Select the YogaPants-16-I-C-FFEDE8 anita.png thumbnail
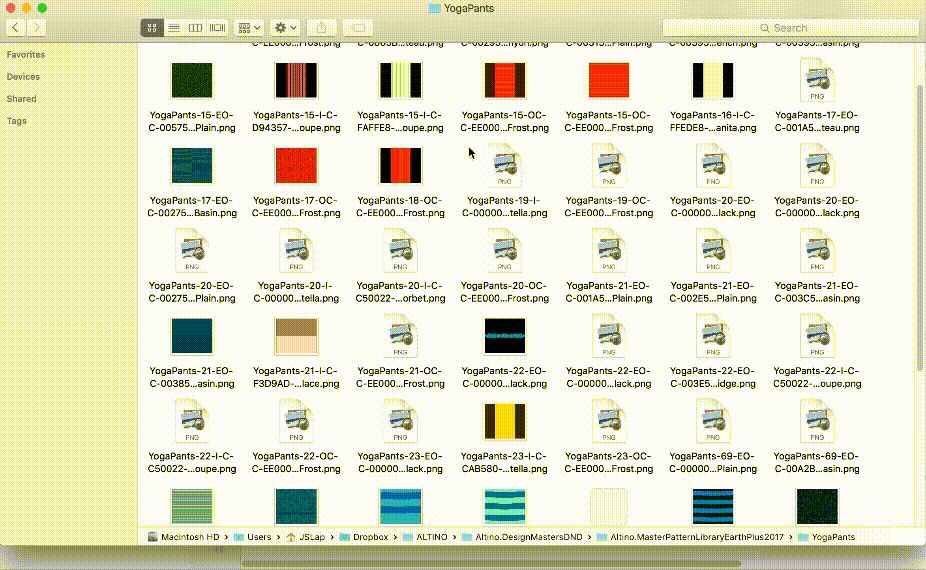Screen dimensions: 926x570 (x=713, y=80)
